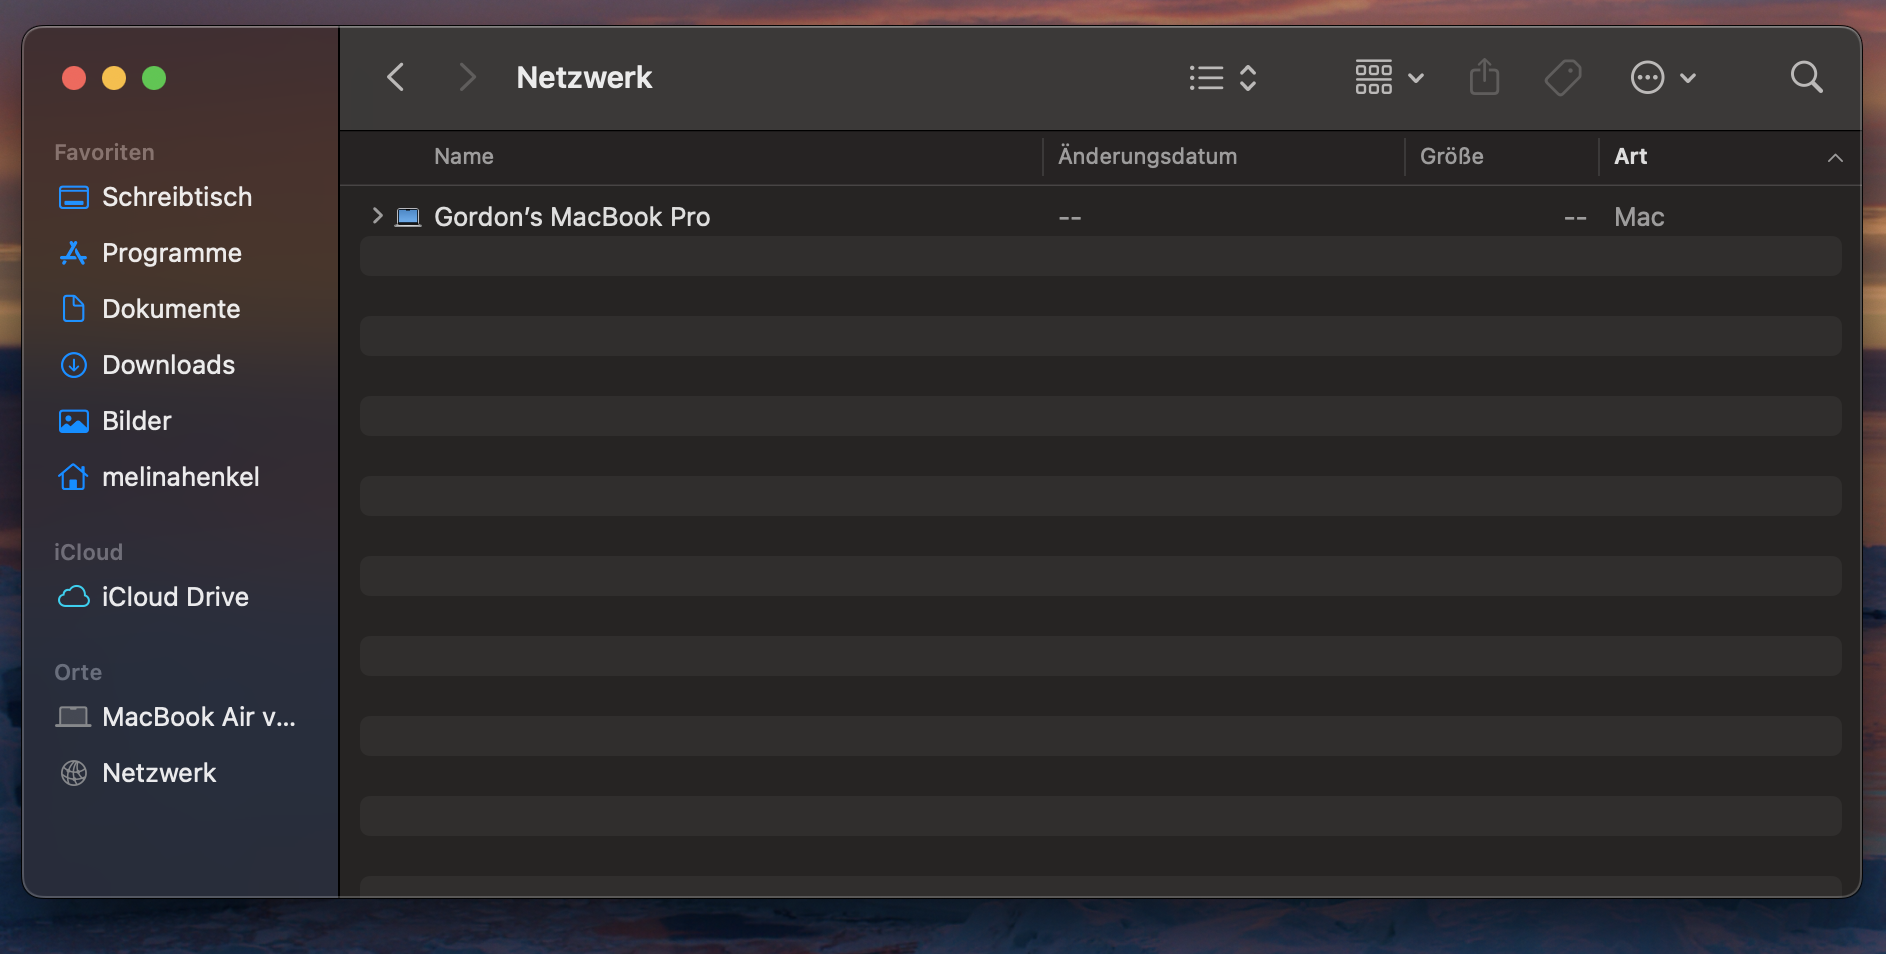
Task: Click the Favoriten section header
Action: (x=104, y=152)
